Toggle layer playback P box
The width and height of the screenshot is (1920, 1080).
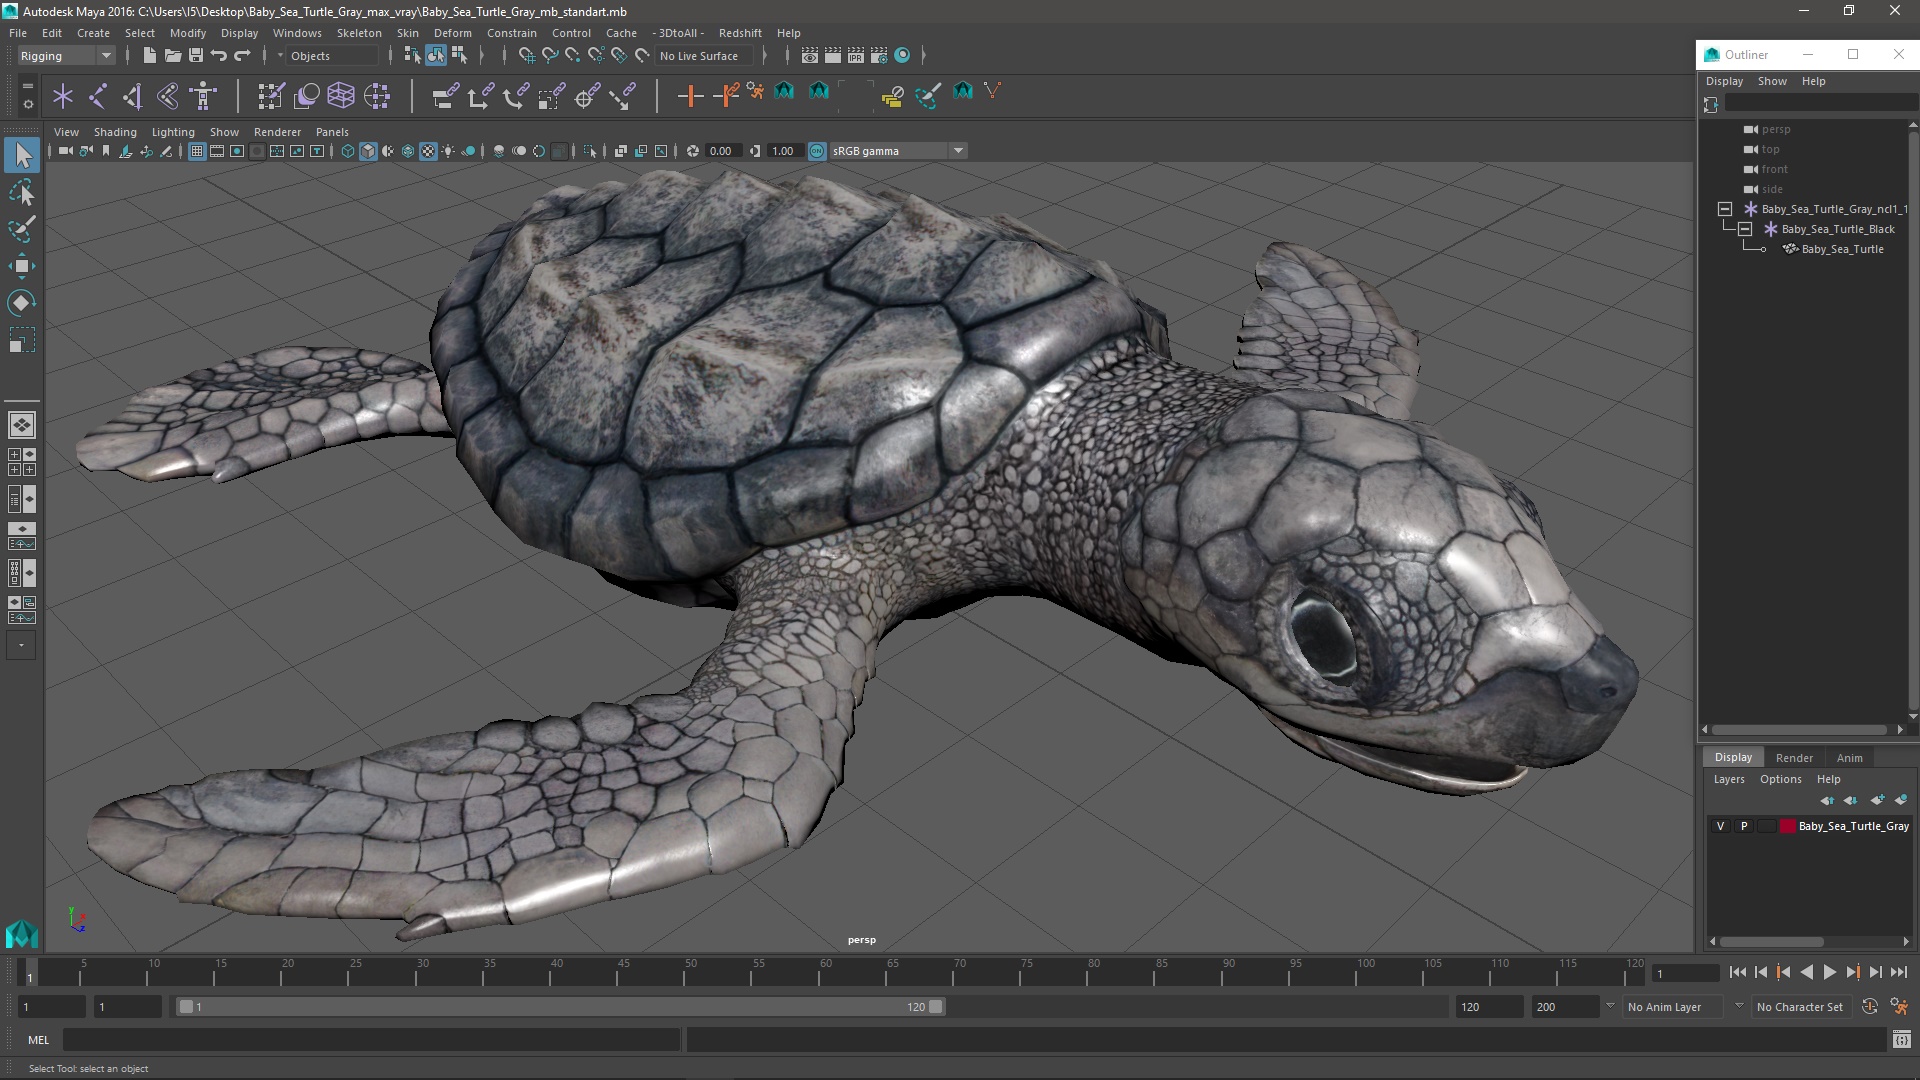[x=1744, y=826]
